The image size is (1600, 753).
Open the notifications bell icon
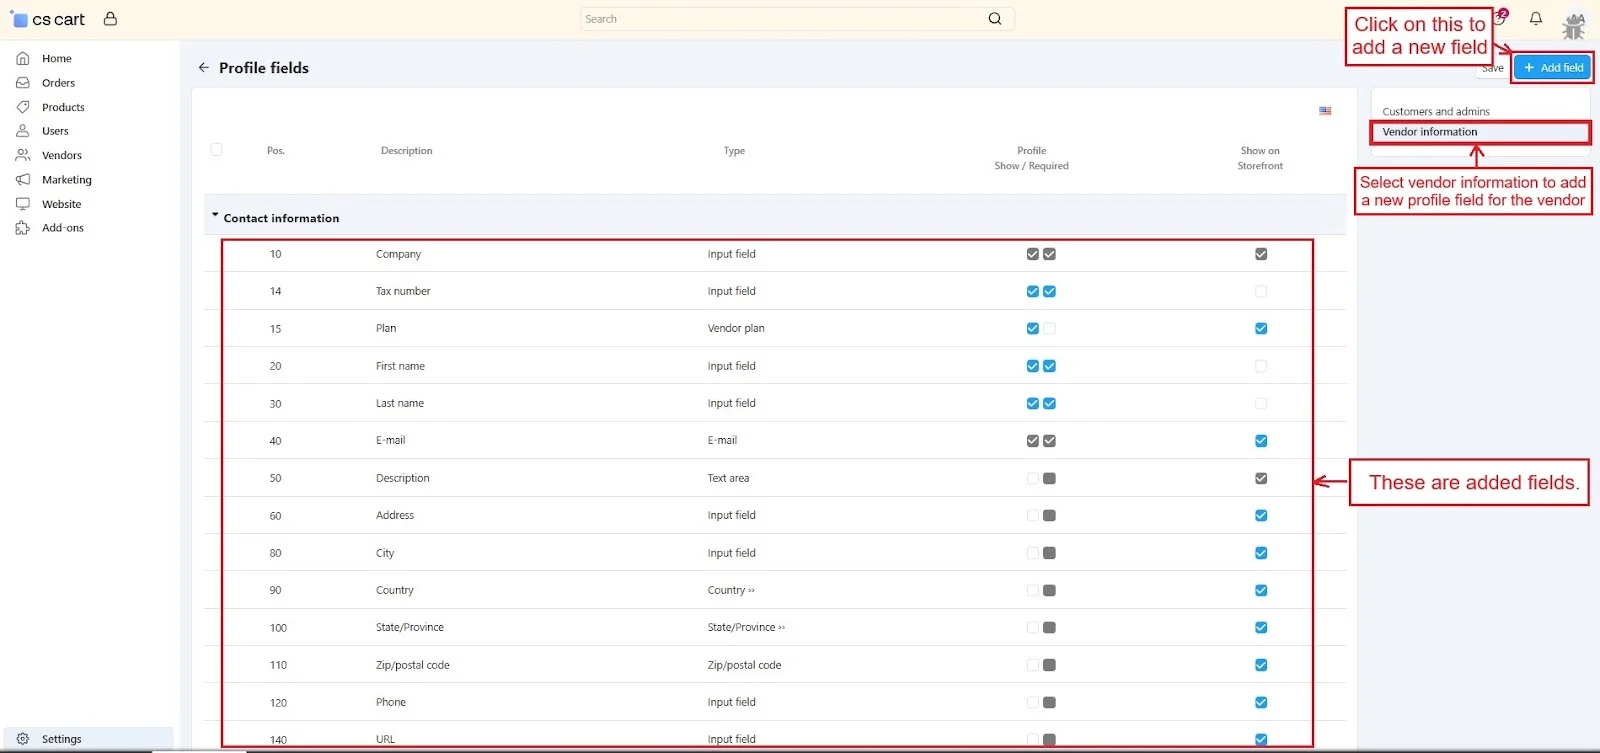(x=1536, y=18)
